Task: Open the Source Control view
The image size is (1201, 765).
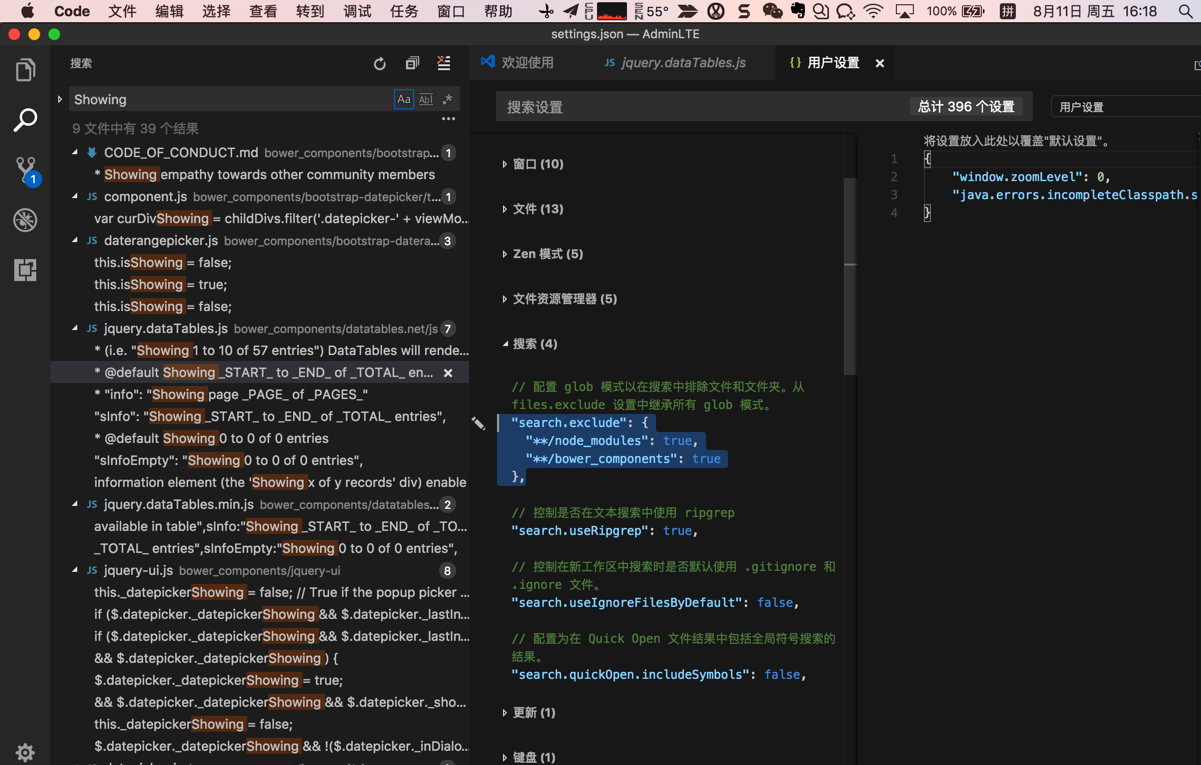Action: coord(25,169)
